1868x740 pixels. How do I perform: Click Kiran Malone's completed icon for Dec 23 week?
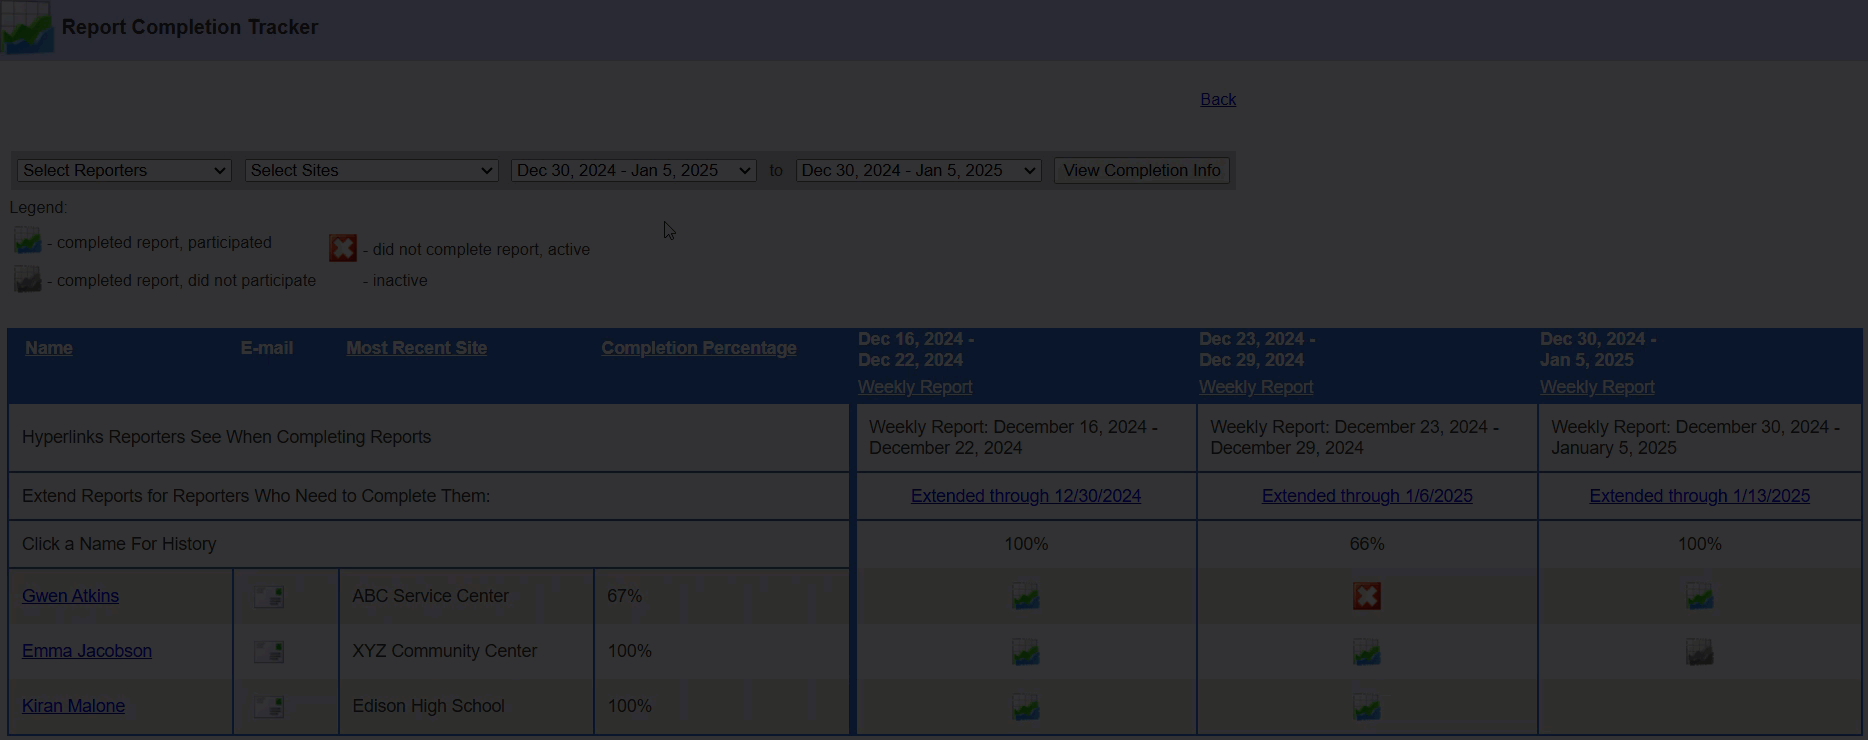tap(1366, 707)
